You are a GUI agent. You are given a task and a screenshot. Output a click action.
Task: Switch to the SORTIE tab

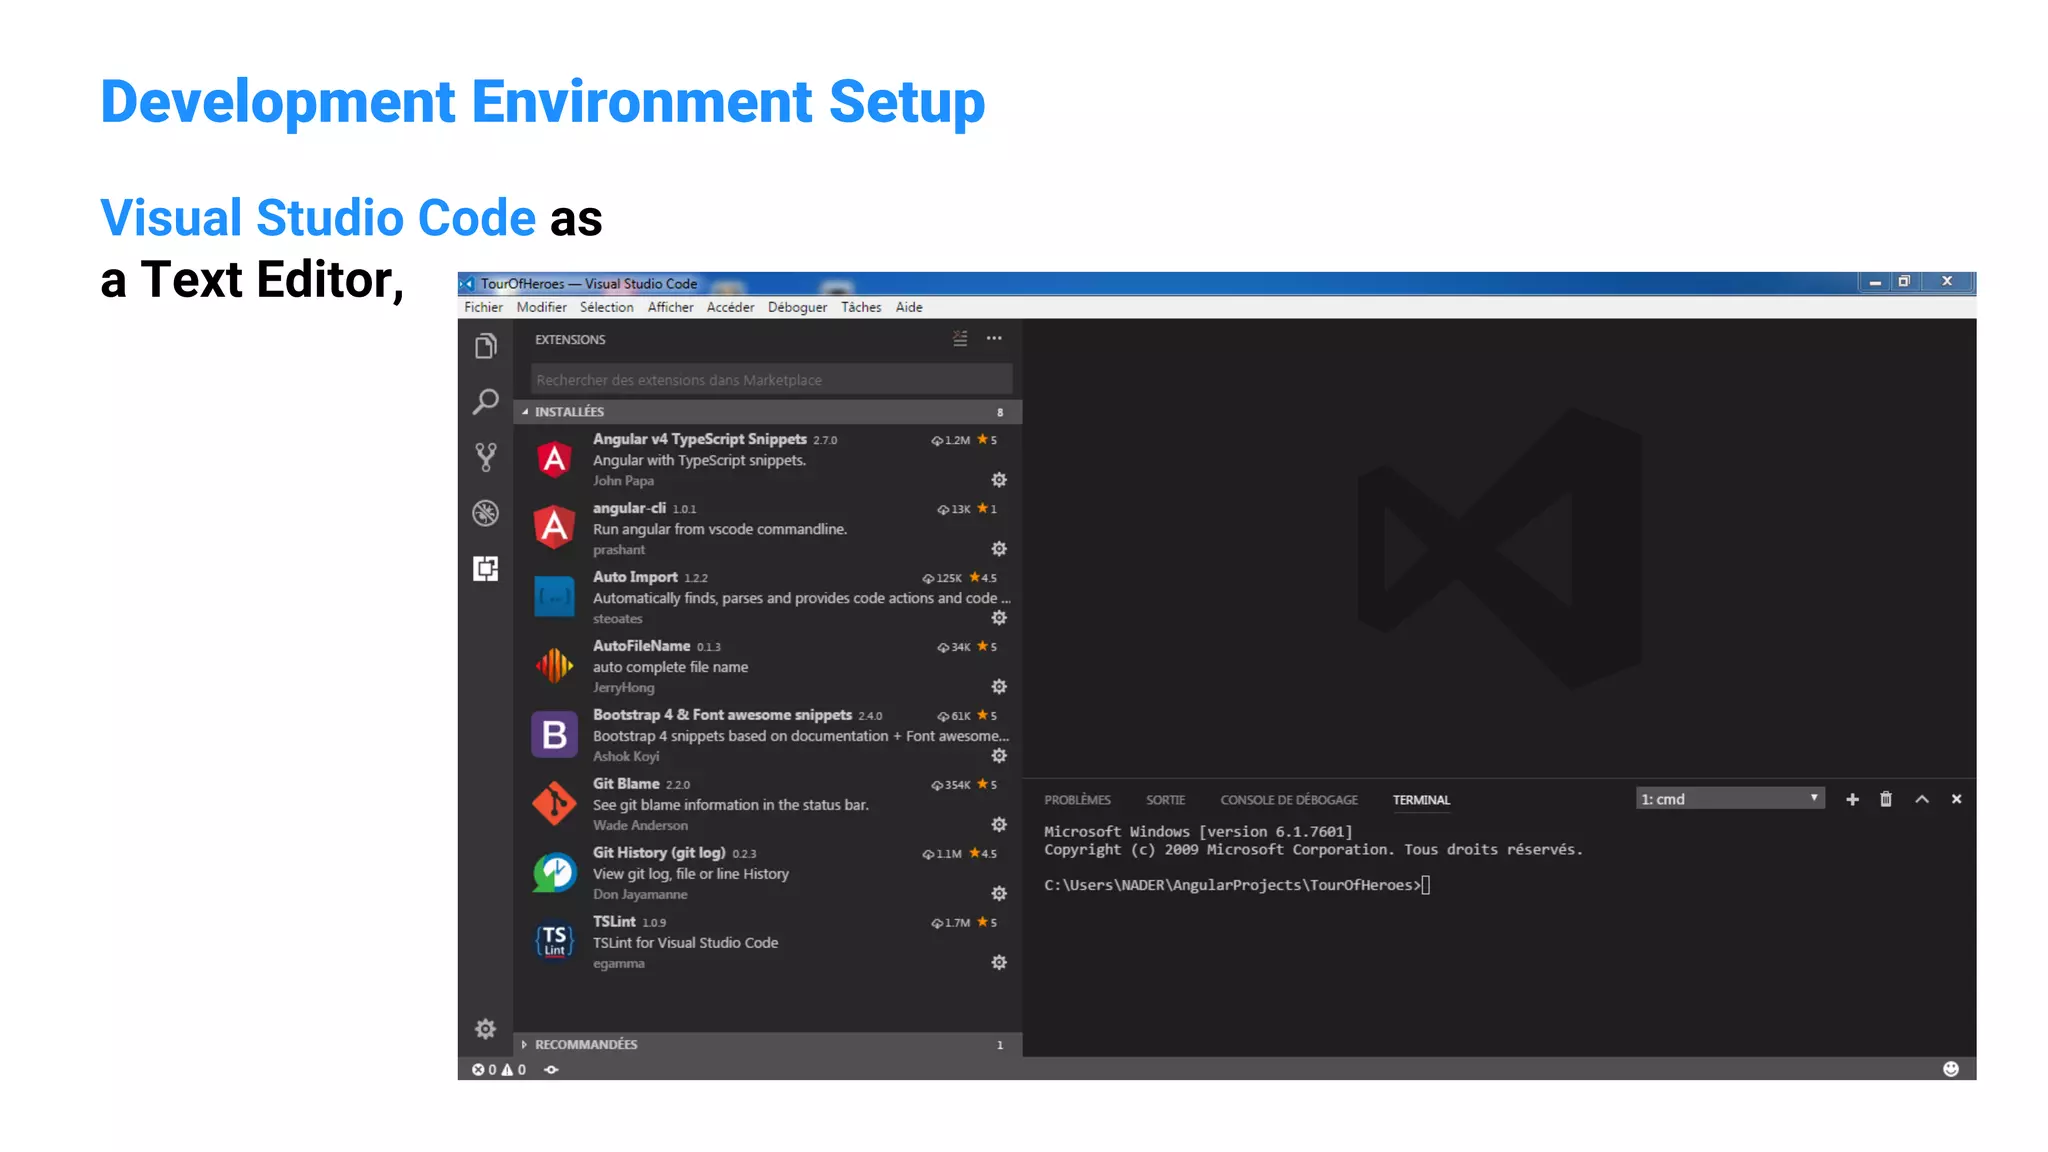click(1166, 800)
